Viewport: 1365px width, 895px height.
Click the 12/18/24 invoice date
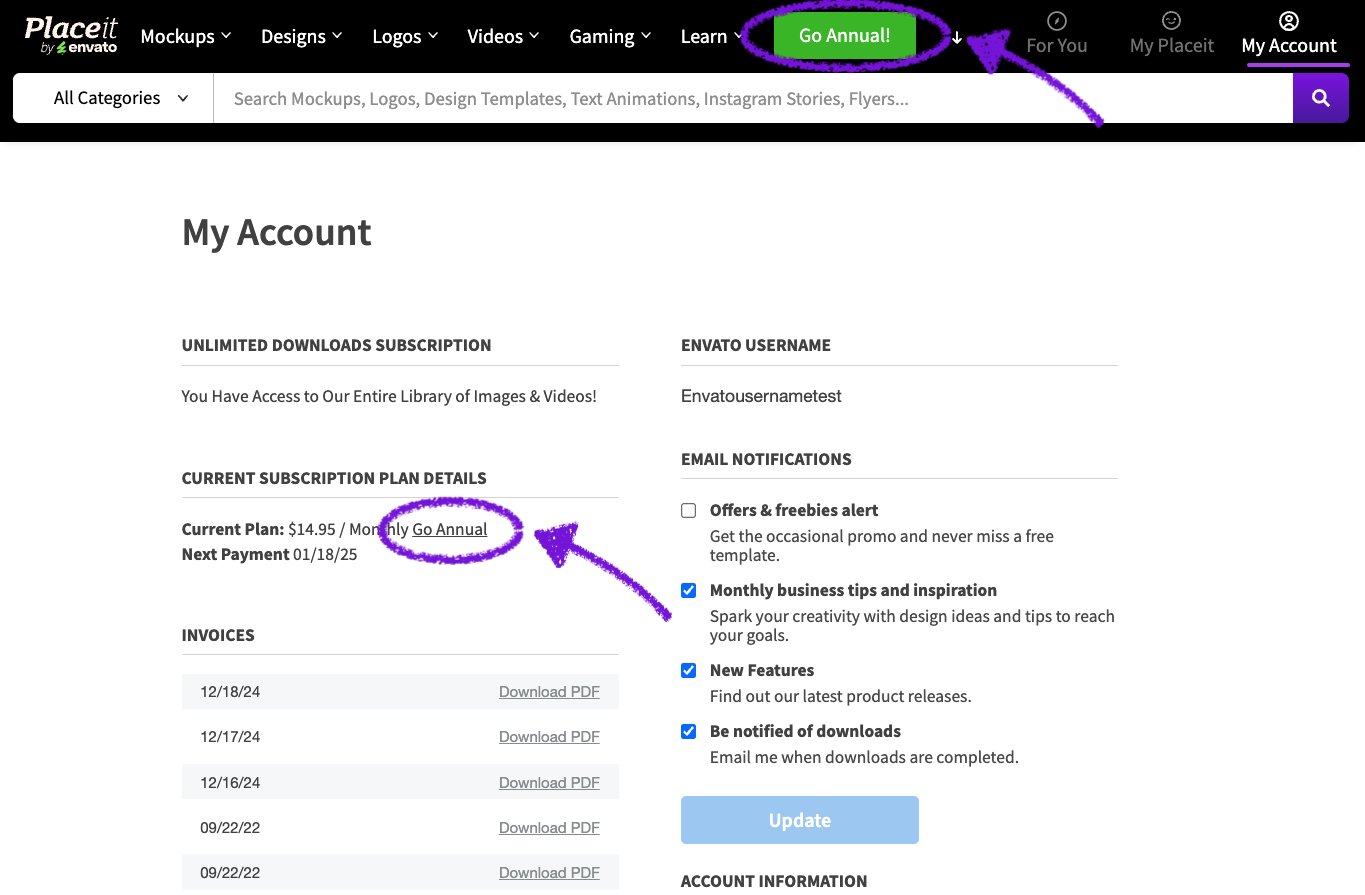click(x=230, y=692)
